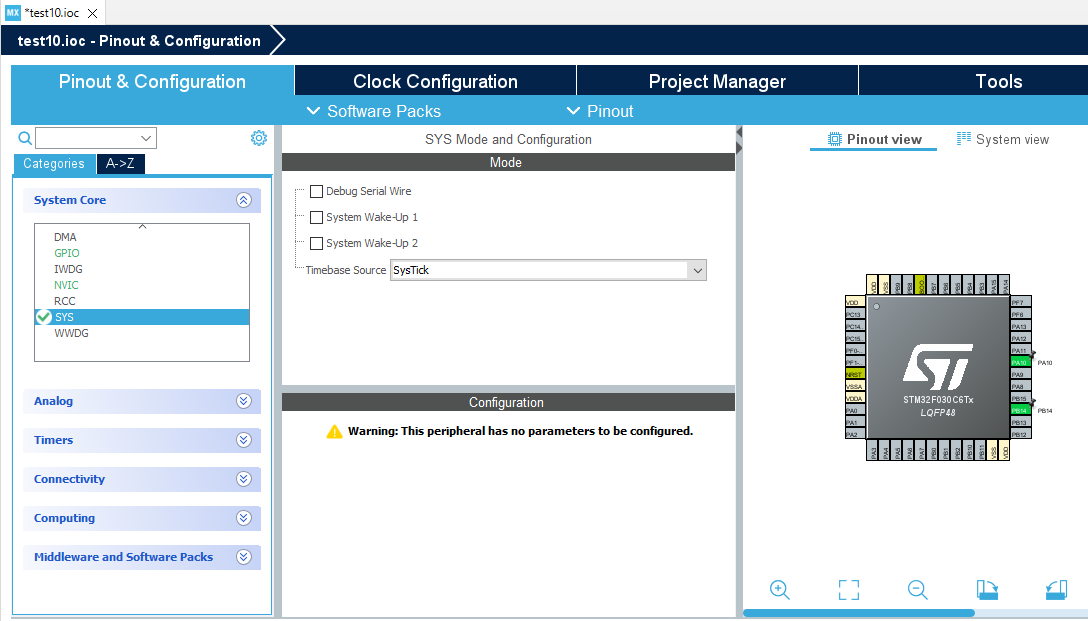Switch to the Clock Configuration tab

pyautogui.click(x=434, y=81)
